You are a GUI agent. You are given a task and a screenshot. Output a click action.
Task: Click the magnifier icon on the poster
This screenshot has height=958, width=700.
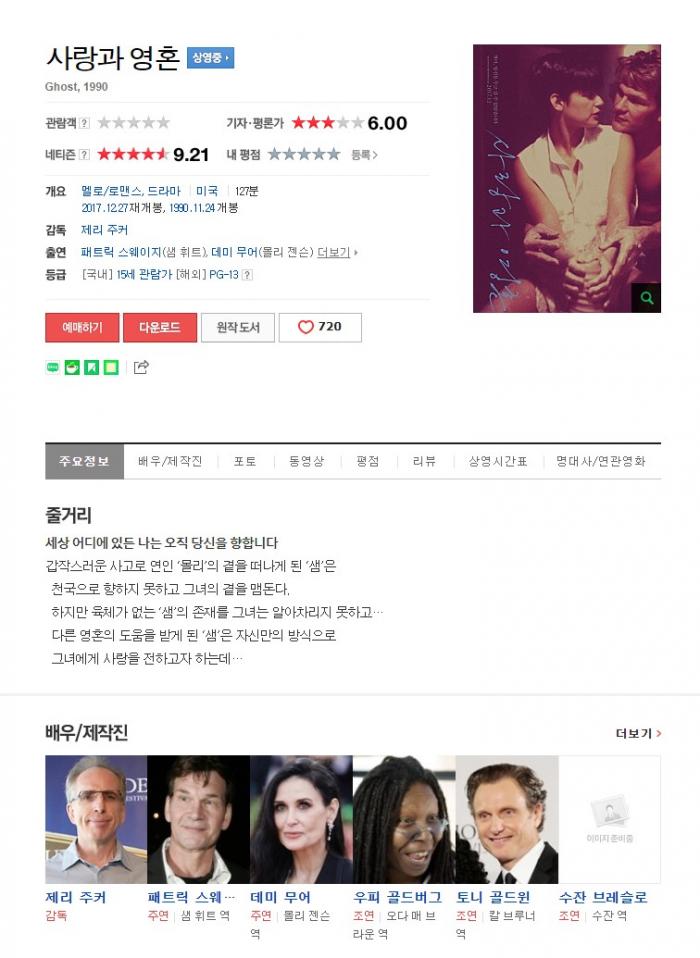647,298
